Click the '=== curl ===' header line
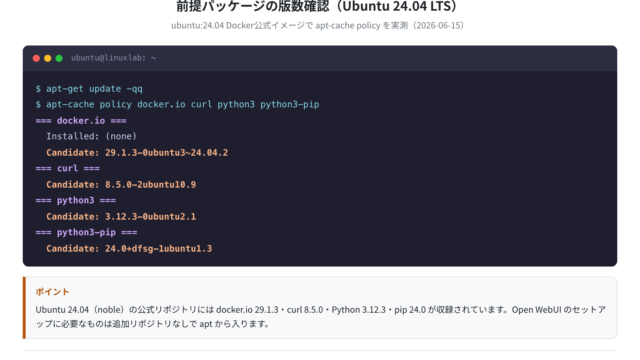 (67, 168)
